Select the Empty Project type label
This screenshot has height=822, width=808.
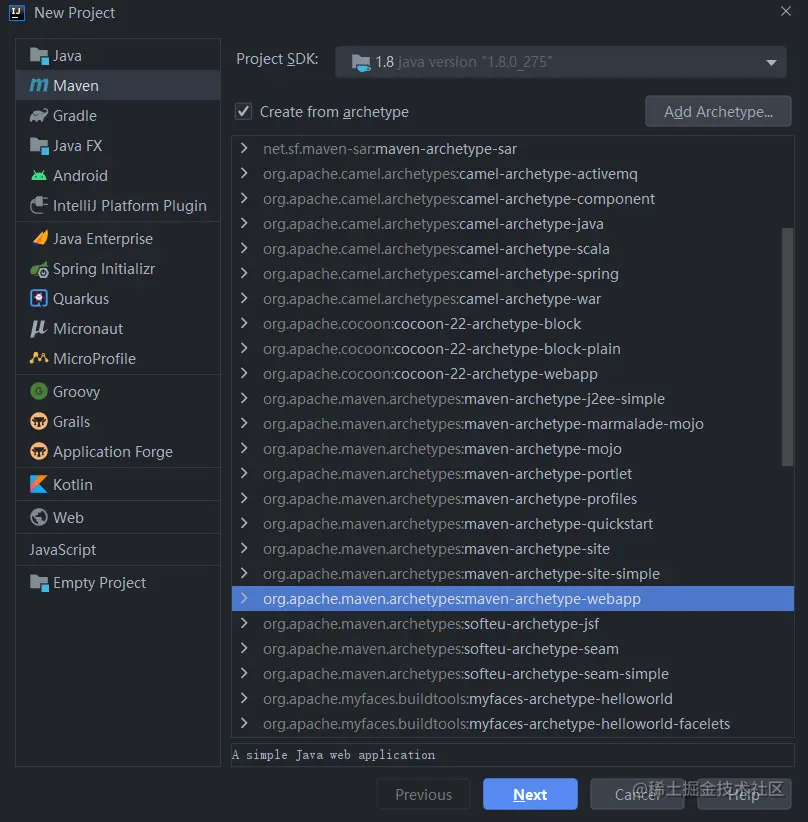click(x=99, y=582)
